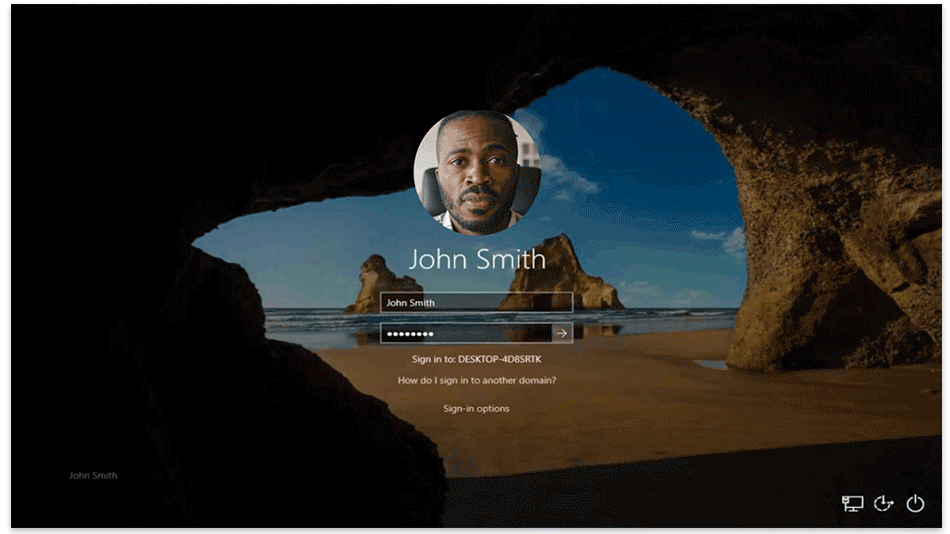Open 'How do I sign in to another domain?'

[476, 380]
